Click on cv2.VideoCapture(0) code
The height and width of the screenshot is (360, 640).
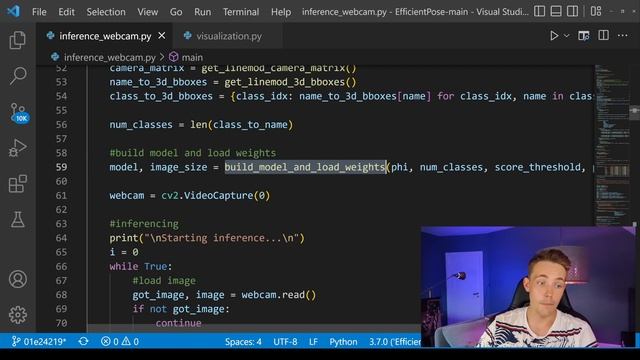point(216,196)
